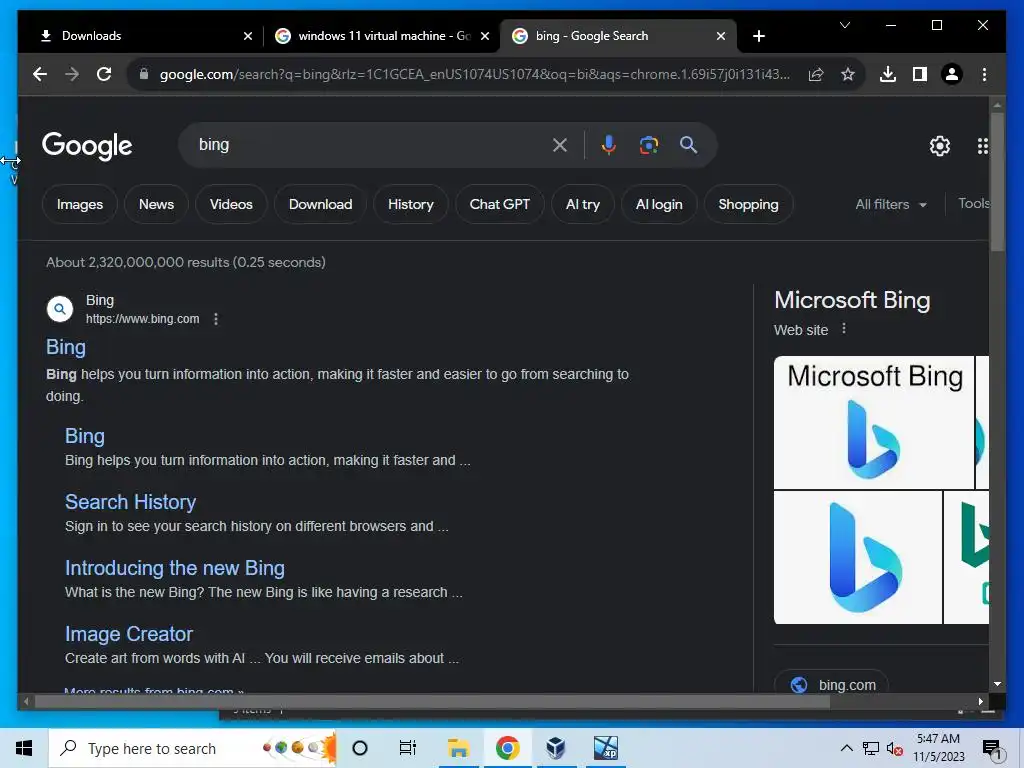Click the address bar URL
This screenshot has height=768, width=1024.
click(x=474, y=74)
